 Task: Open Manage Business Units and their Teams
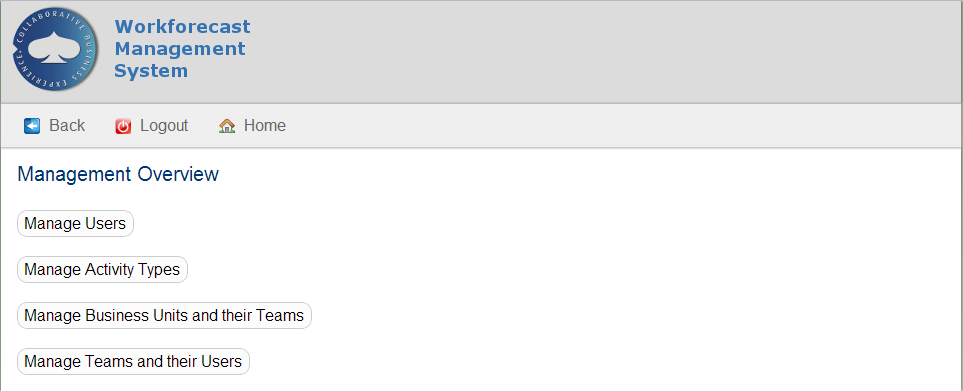click(164, 316)
